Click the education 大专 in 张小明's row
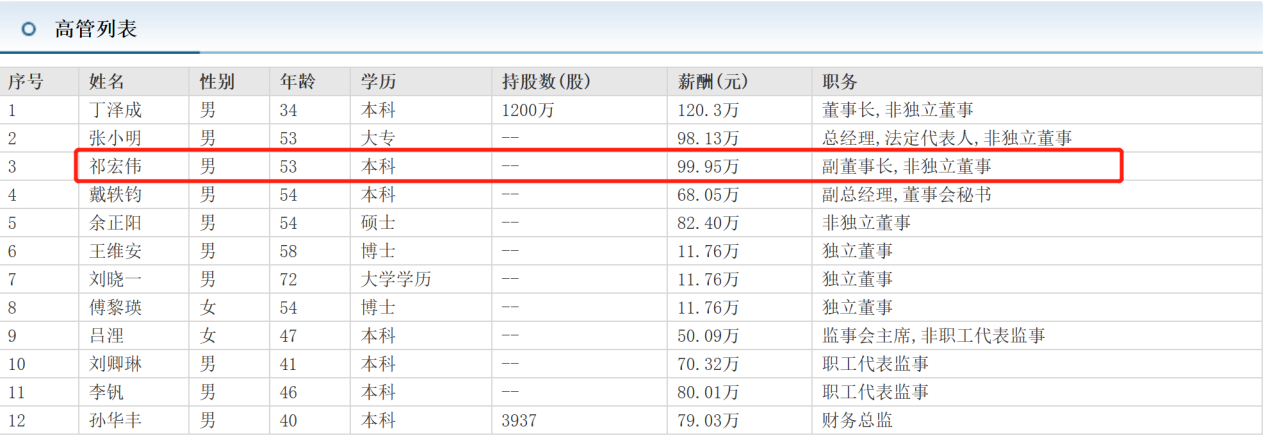 coord(378,138)
